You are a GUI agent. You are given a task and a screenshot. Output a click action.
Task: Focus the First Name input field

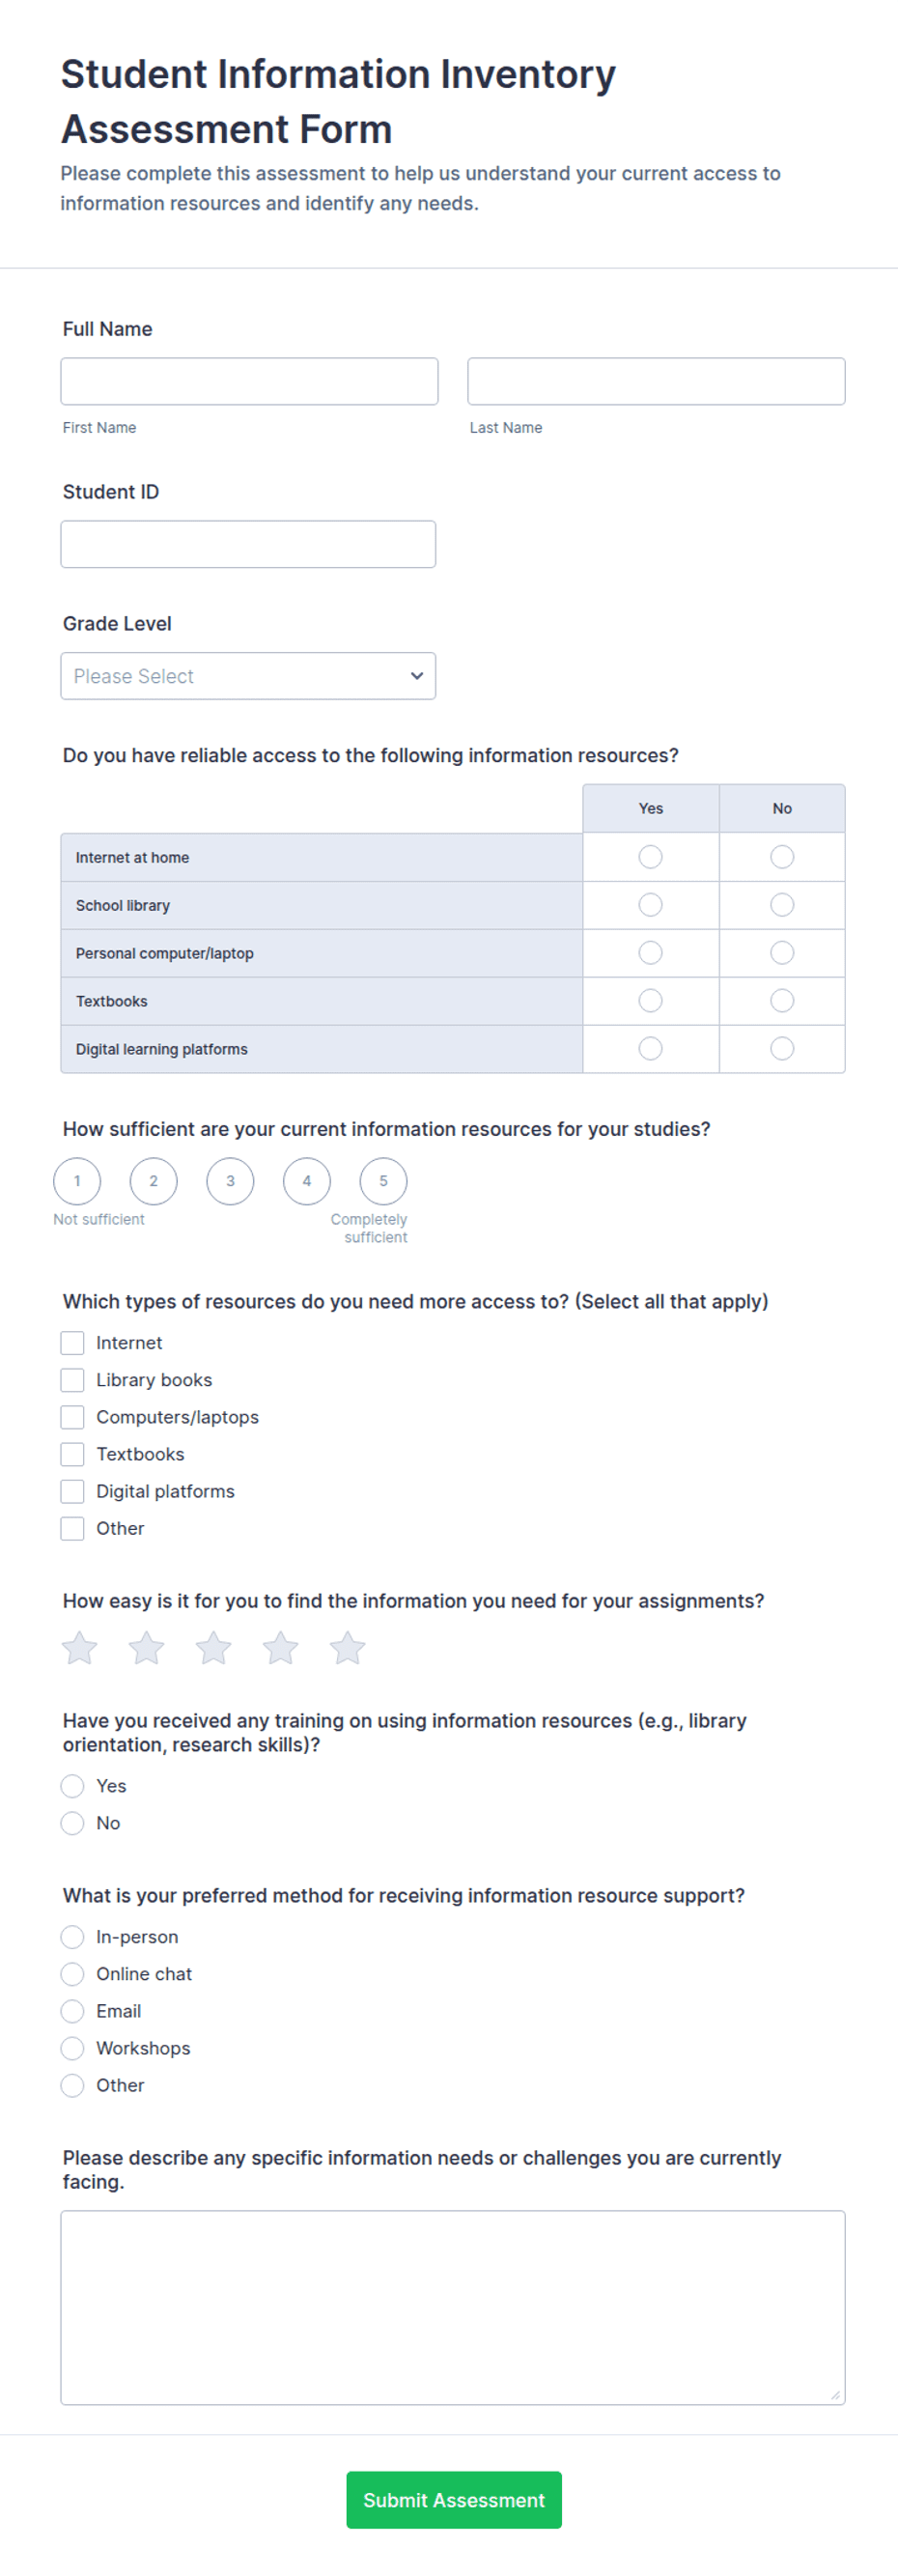coord(249,381)
